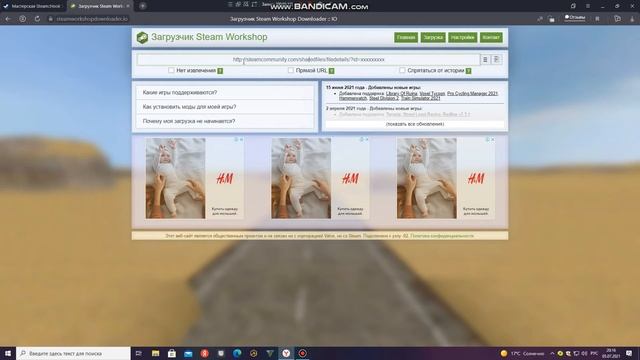The width and height of the screenshot is (640, 360).
Task: Click the third H&M ad thumbnail
Action: tap(427, 178)
